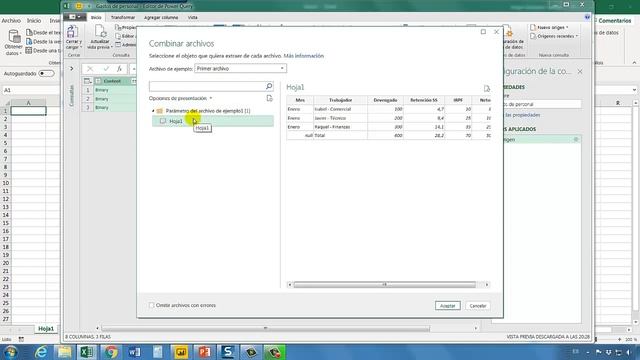
Task: Select the Hoja1 tree item
Action: [213, 121]
